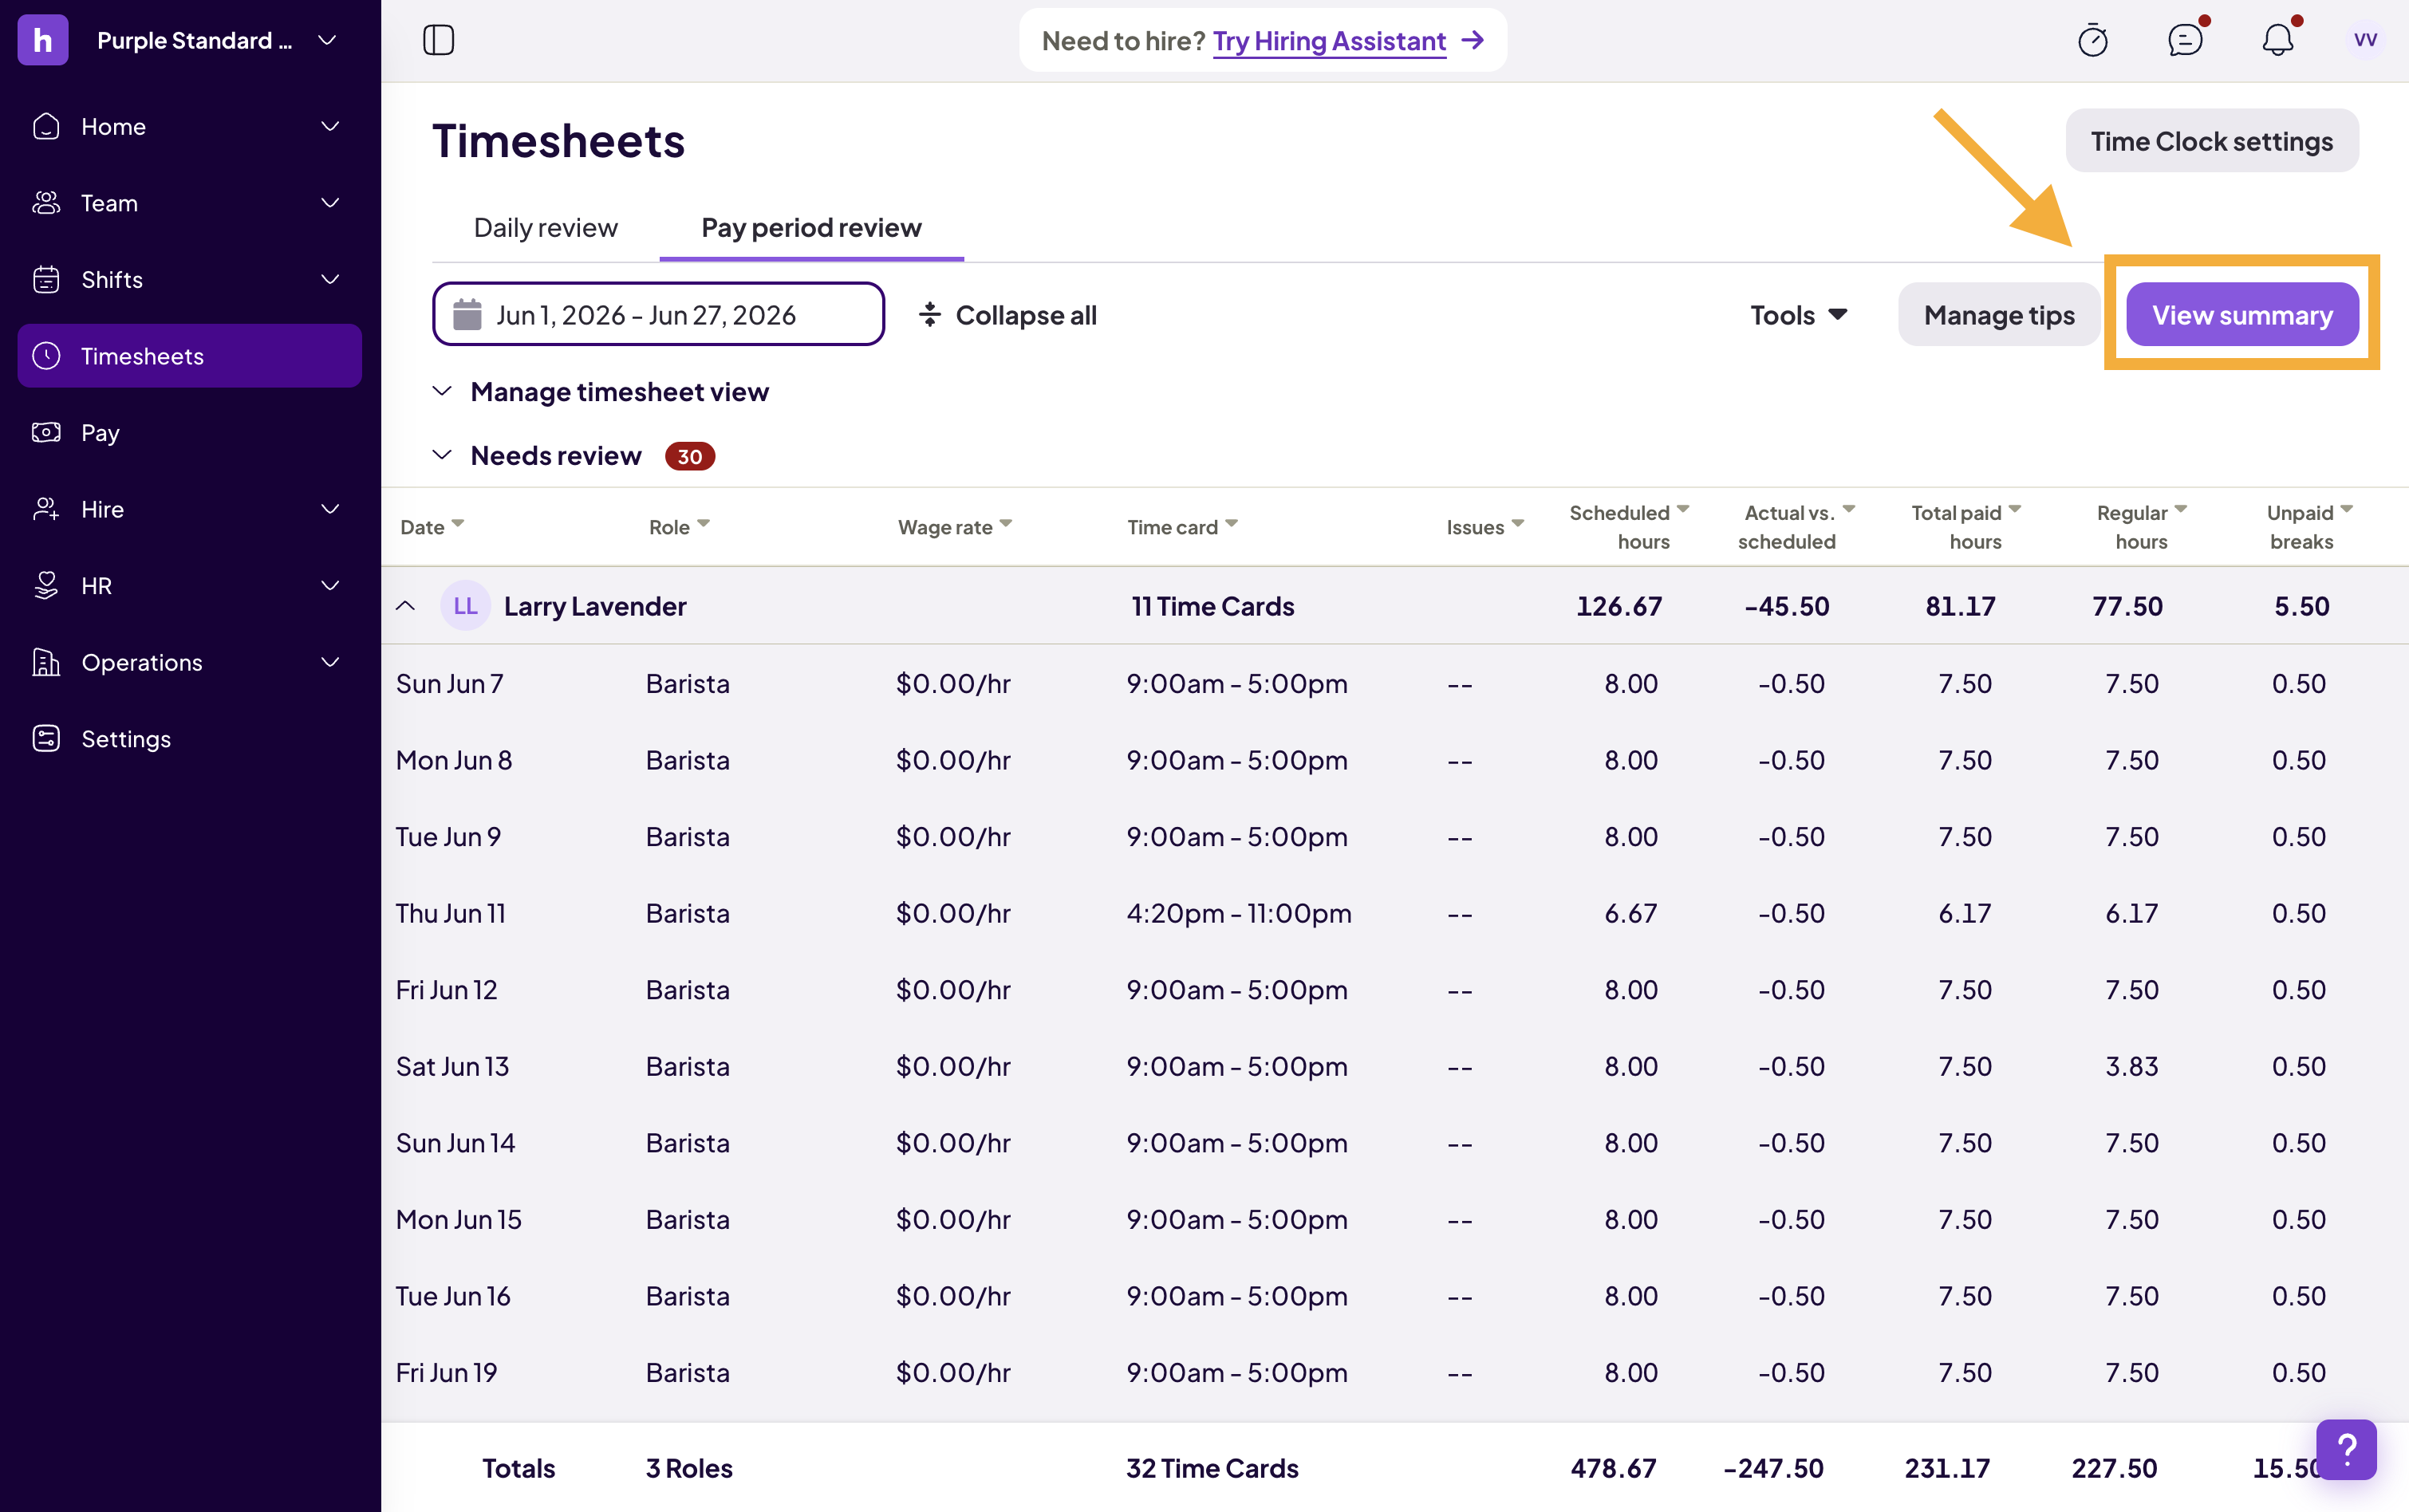
Task: Open Time Clock settings
Action: coord(2212,141)
